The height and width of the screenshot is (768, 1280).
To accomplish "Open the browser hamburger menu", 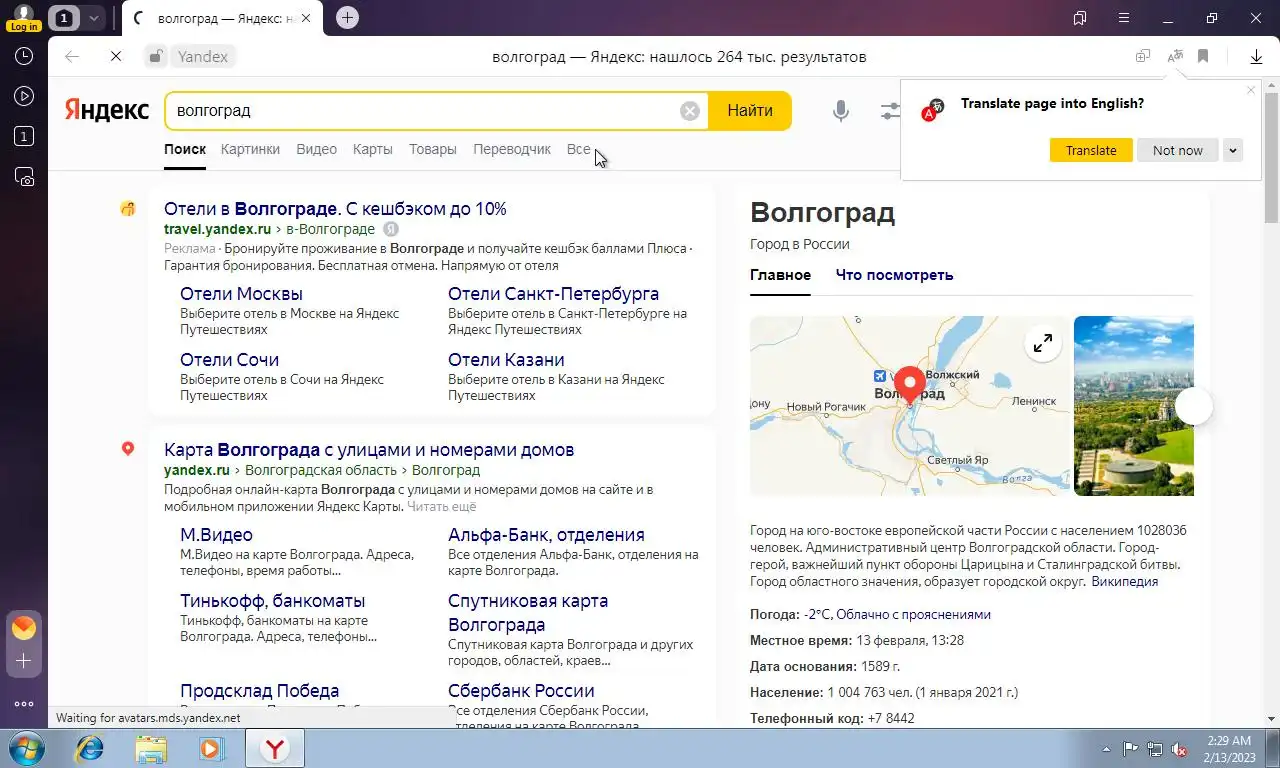I will click(x=1124, y=18).
